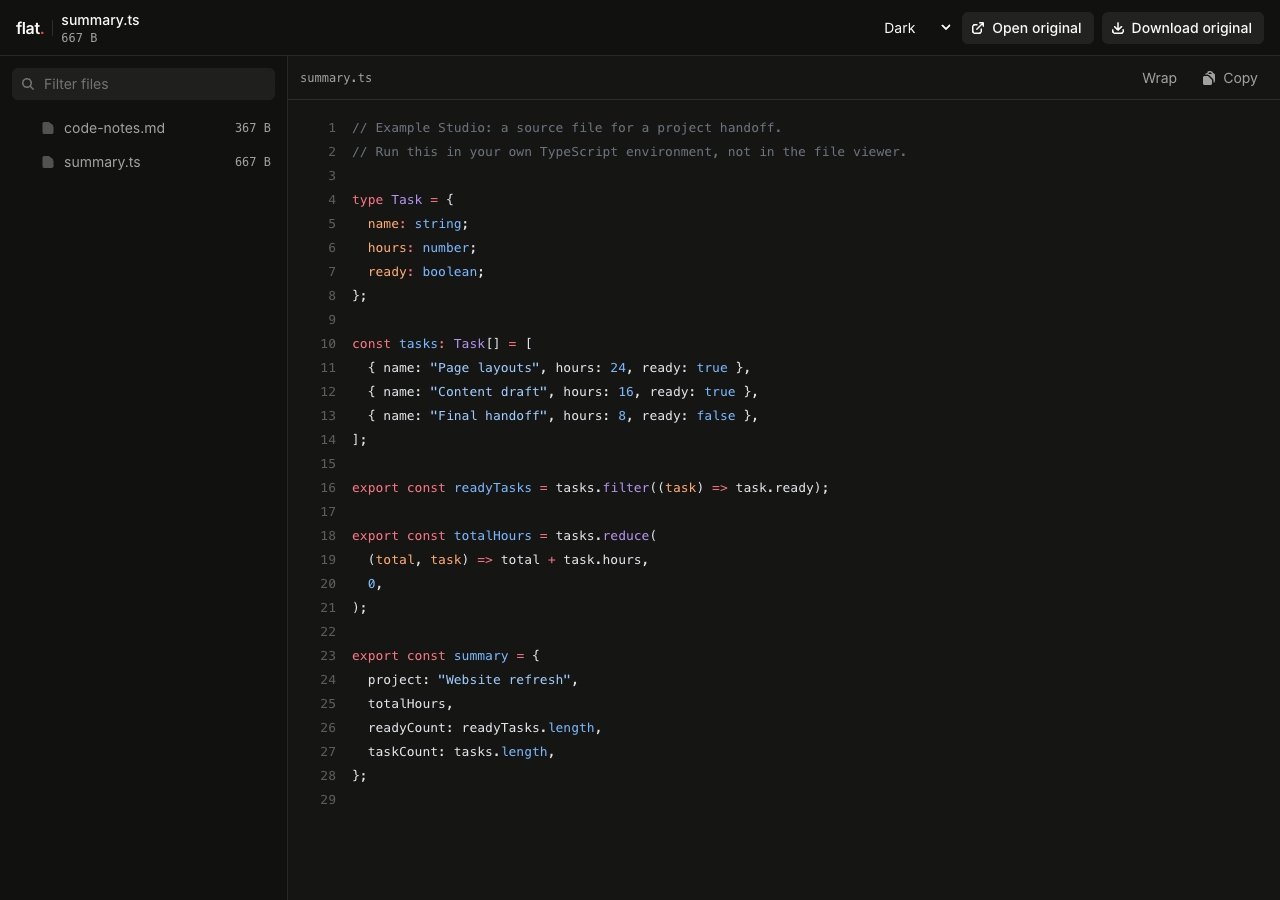The image size is (1280, 900).
Task: Click the file icon next to summary.ts
Action: point(48,162)
